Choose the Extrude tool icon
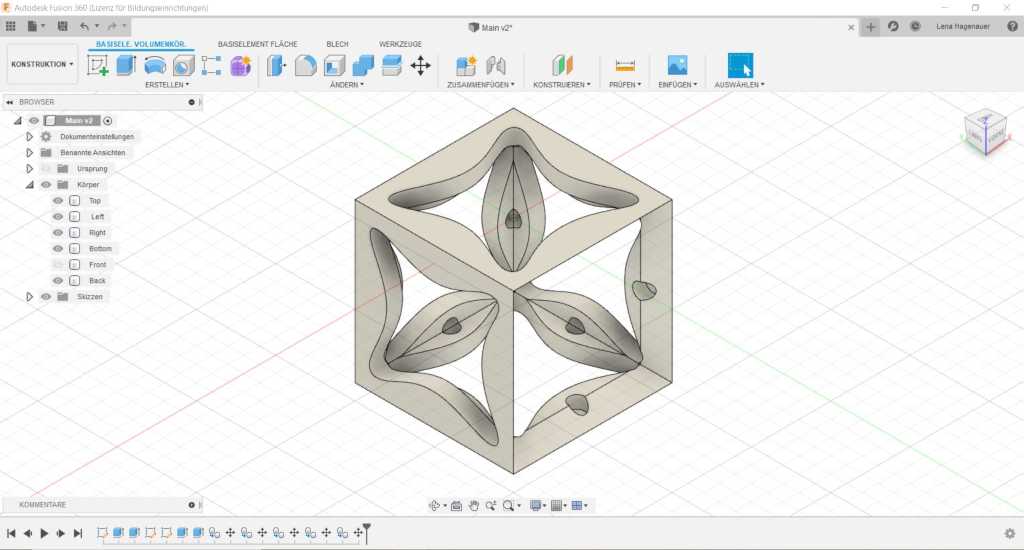This screenshot has width=1024, height=550. pyautogui.click(x=126, y=65)
